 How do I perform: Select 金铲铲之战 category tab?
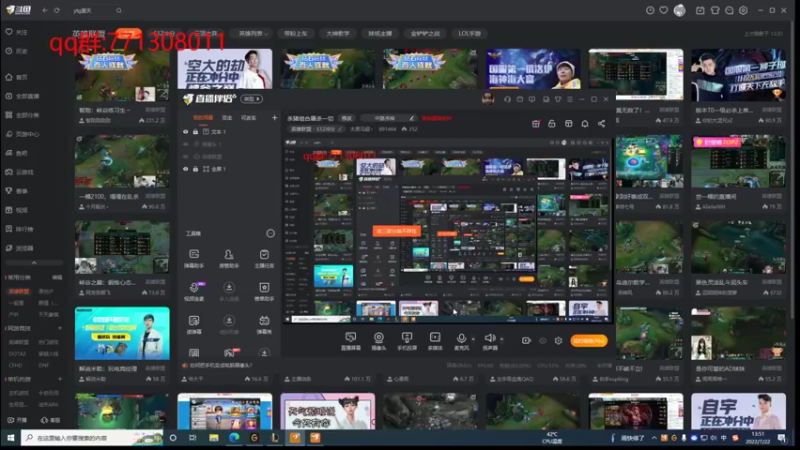coord(425,33)
